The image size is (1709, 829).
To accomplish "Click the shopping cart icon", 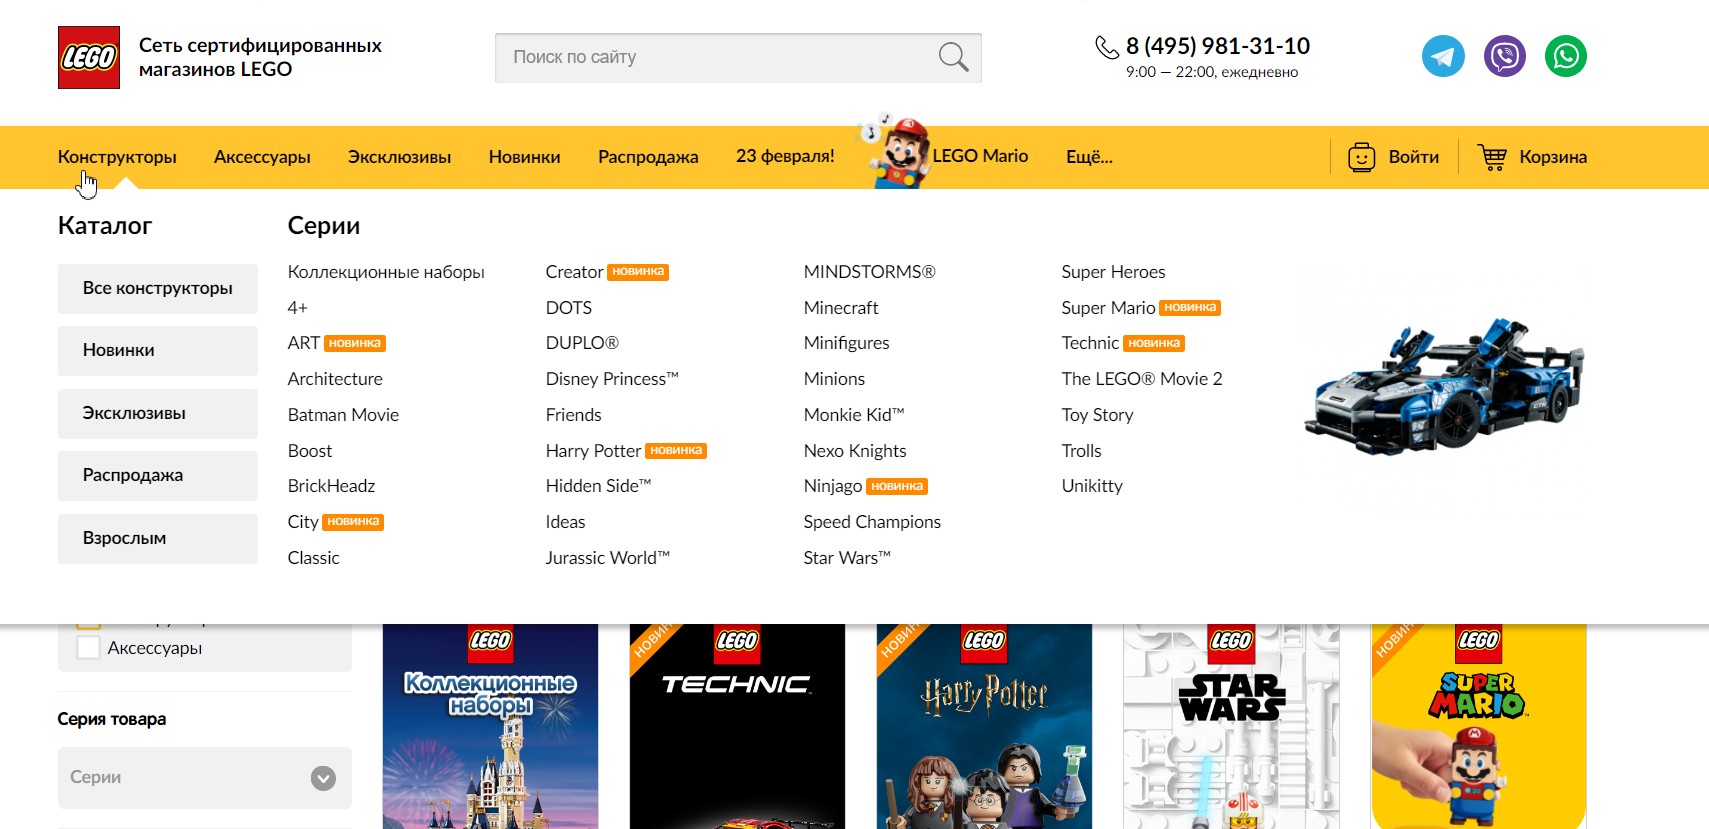I will tap(1492, 157).
